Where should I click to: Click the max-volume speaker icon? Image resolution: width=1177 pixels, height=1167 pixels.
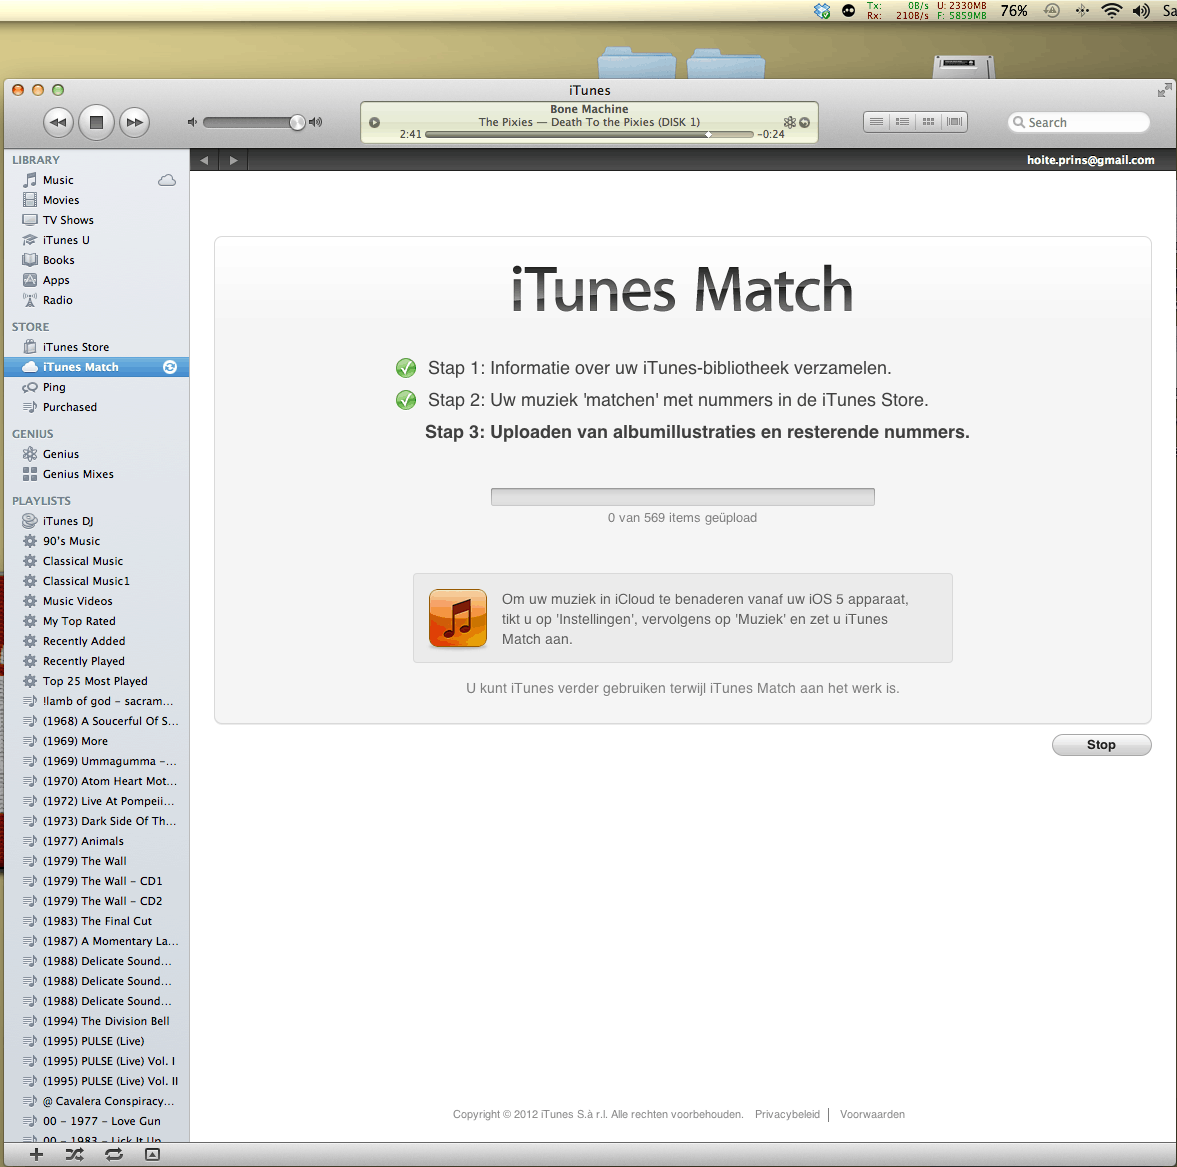[x=316, y=122]
